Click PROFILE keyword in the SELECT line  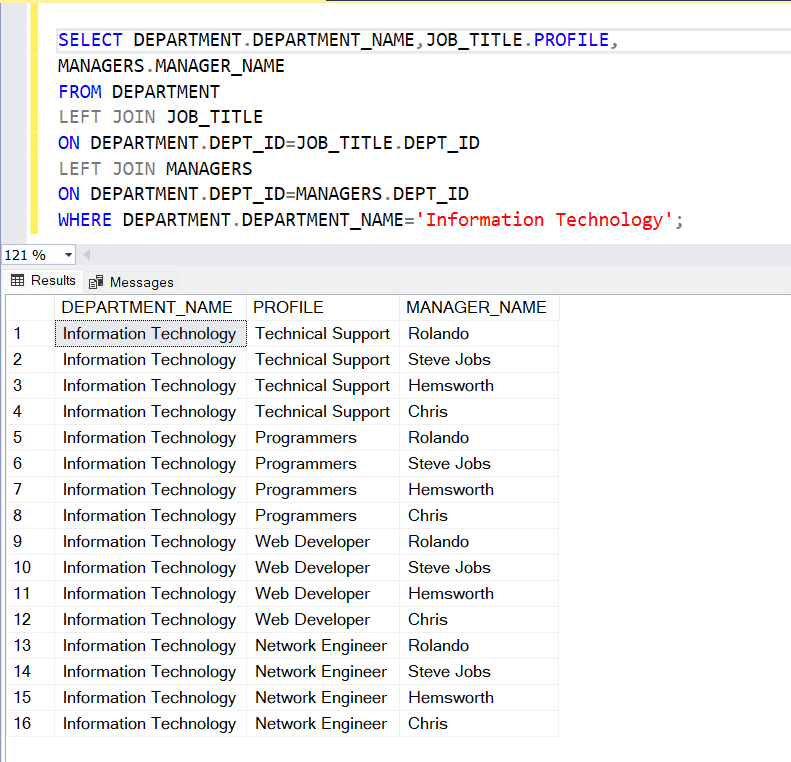pyautogui.click(x=572, y=40)
